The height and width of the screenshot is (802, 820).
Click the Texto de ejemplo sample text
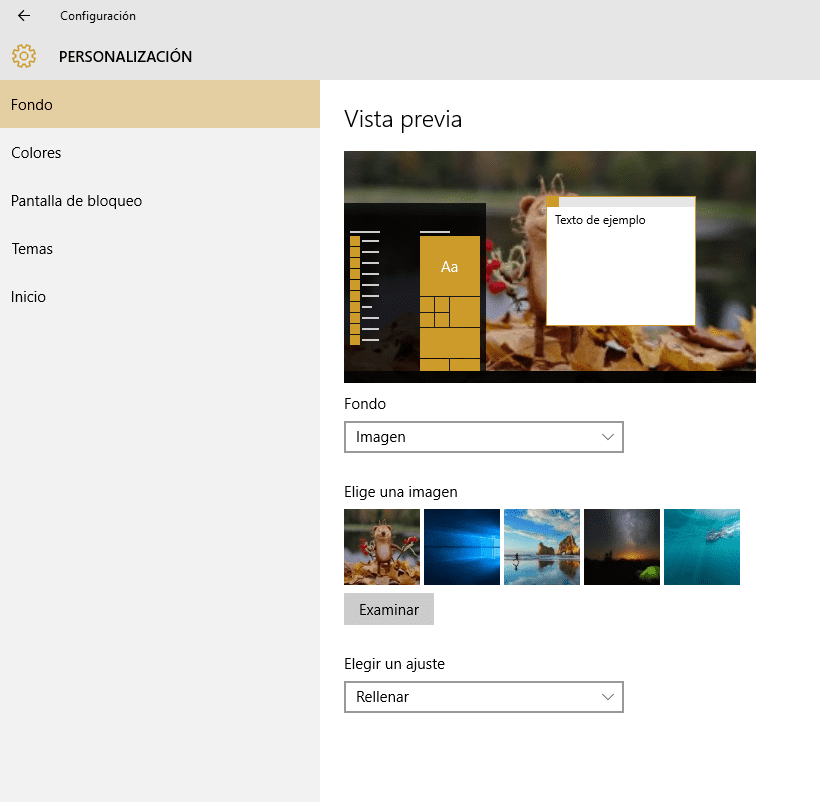[600, 220]
